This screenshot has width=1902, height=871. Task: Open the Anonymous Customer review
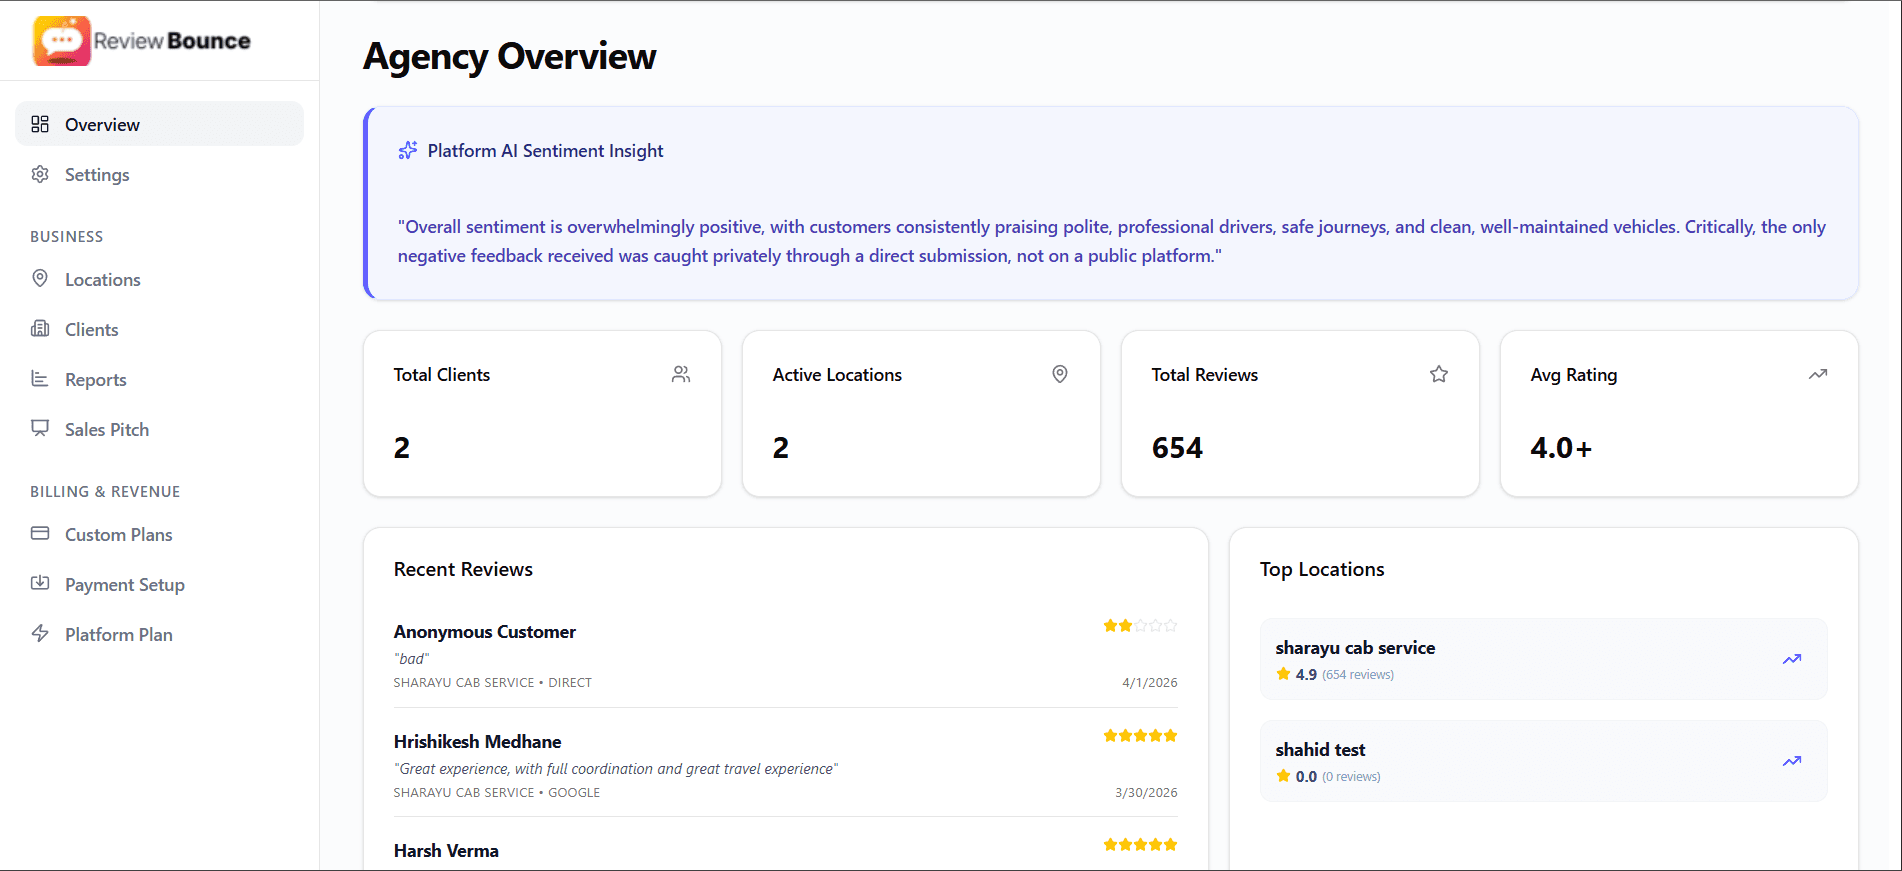(x=785, y=655)
